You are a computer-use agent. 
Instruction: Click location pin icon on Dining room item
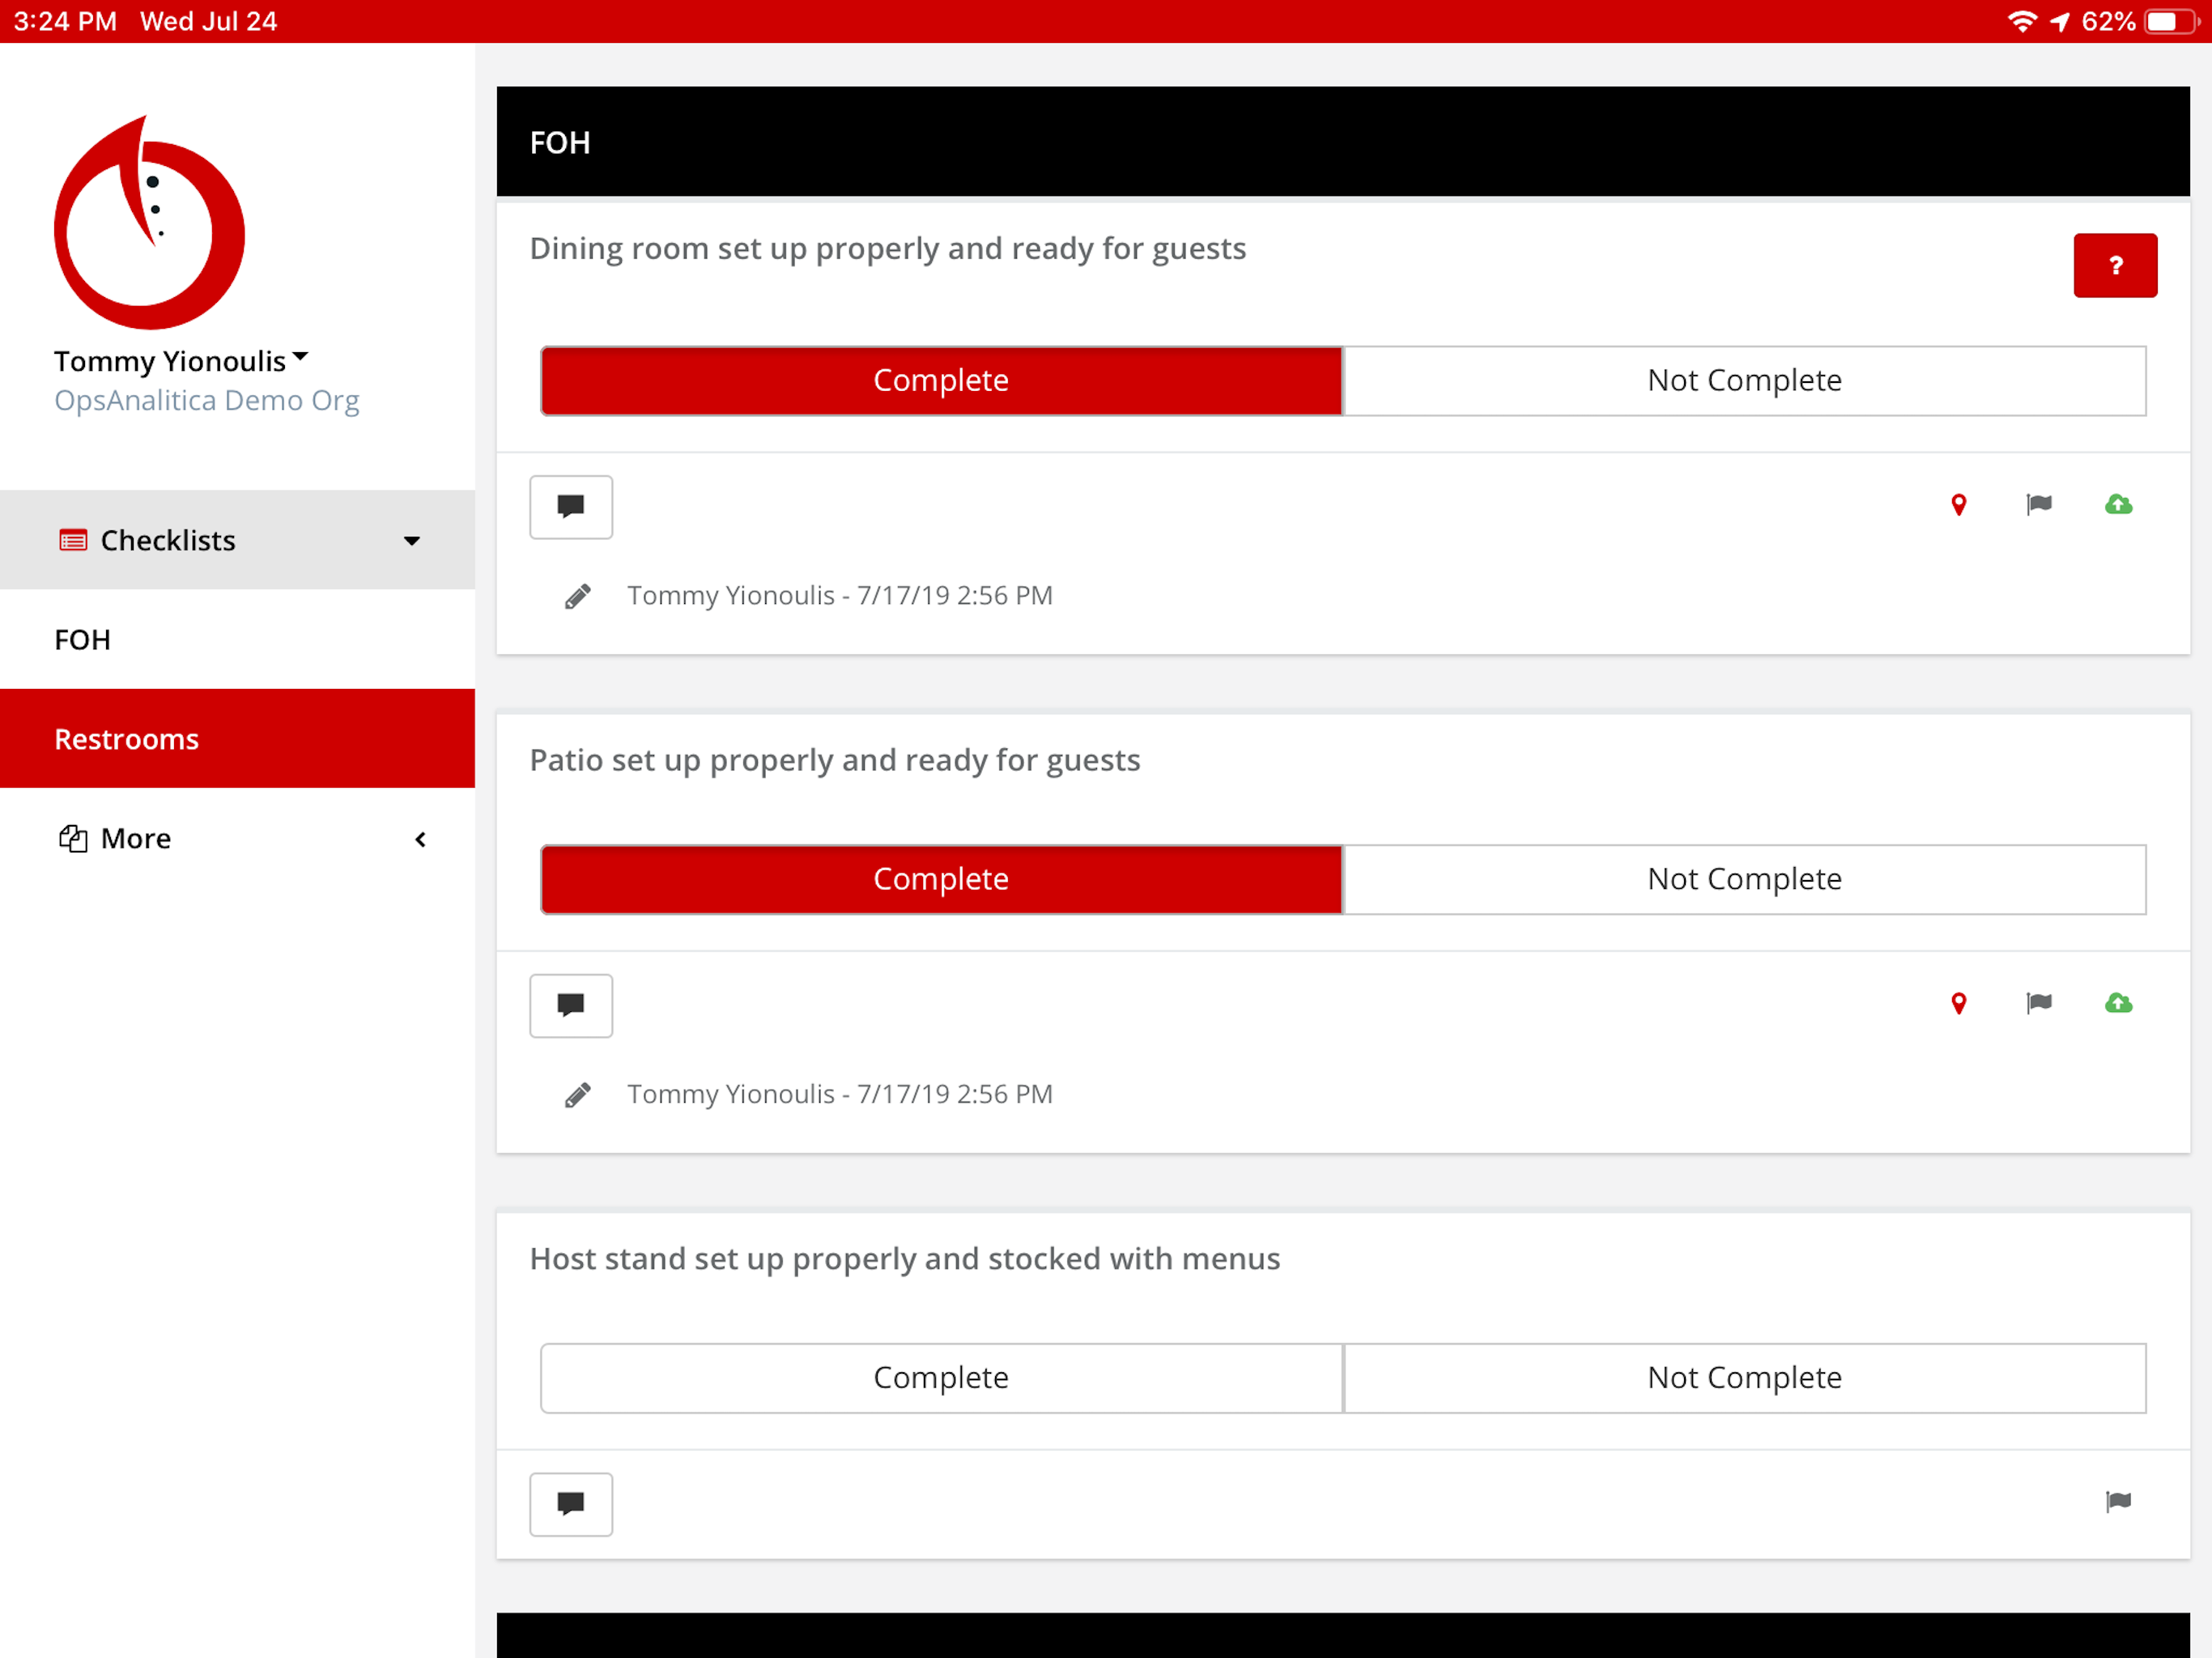1958,505
